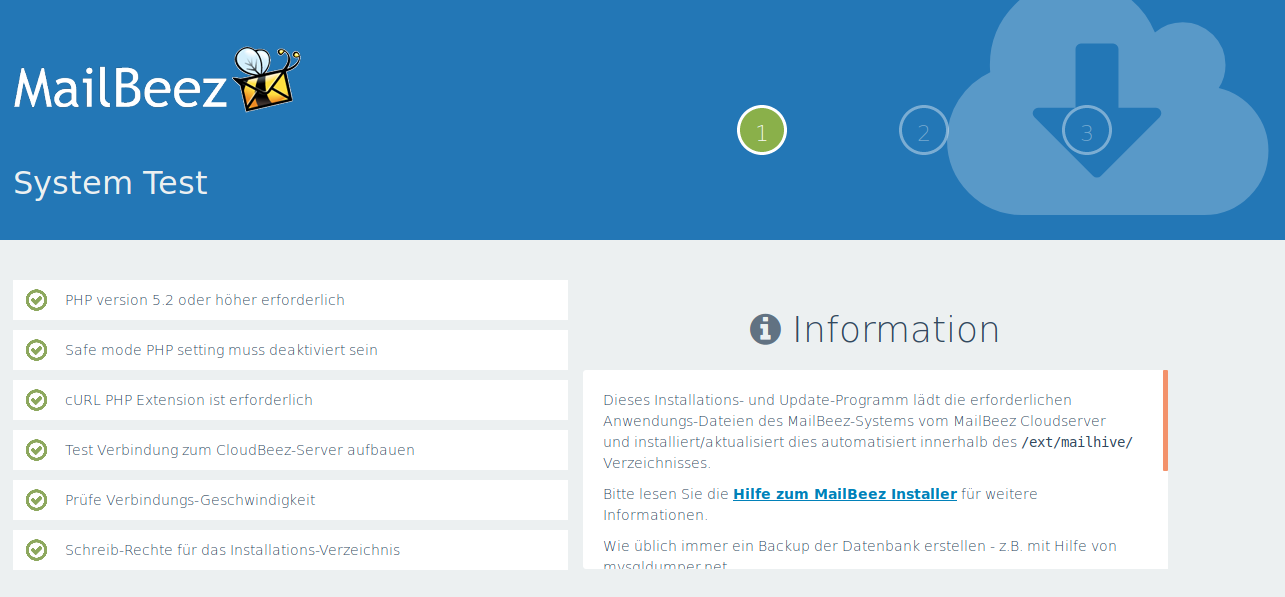Click the 'Schreib-Rechte für das Installations-Verzeichnis' row
Viewport: 1285px width, 597px height.
pyautogui.click(x=290, y=549)
